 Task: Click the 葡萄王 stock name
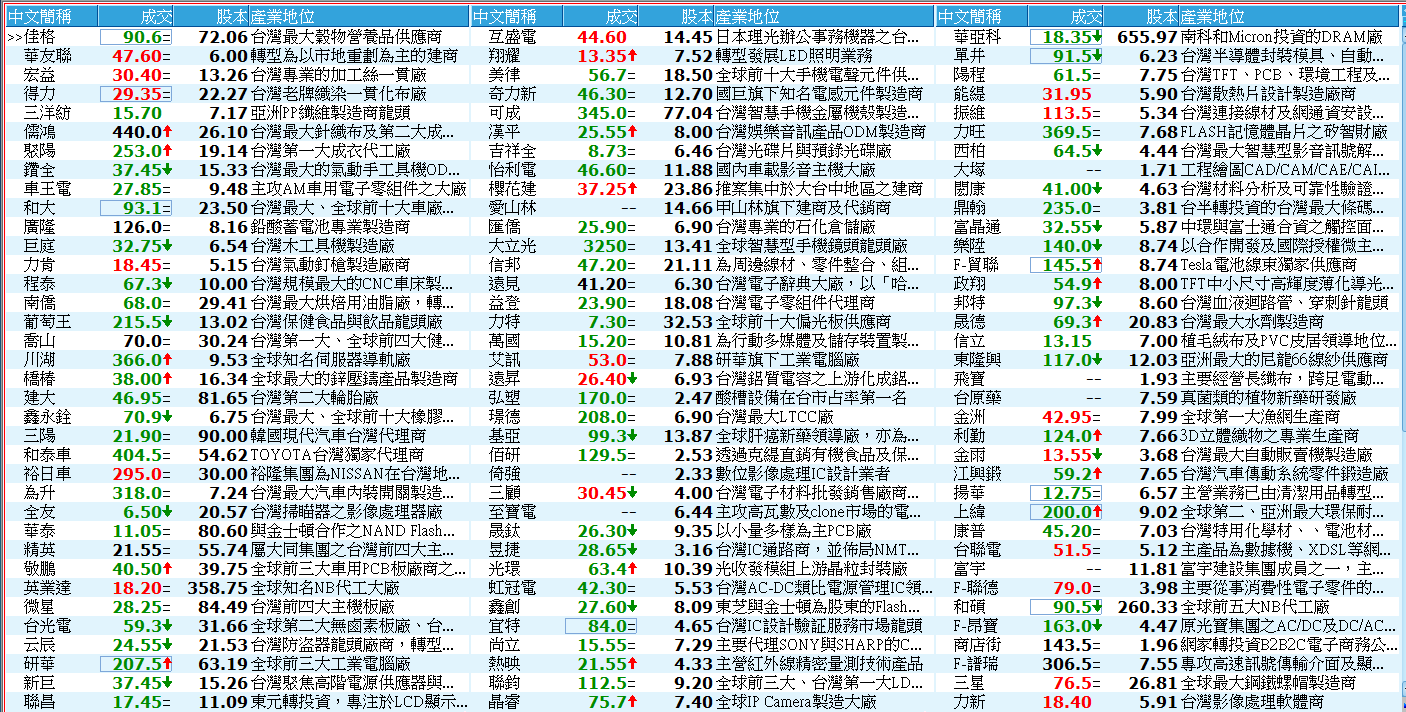[x=48, y=321]
